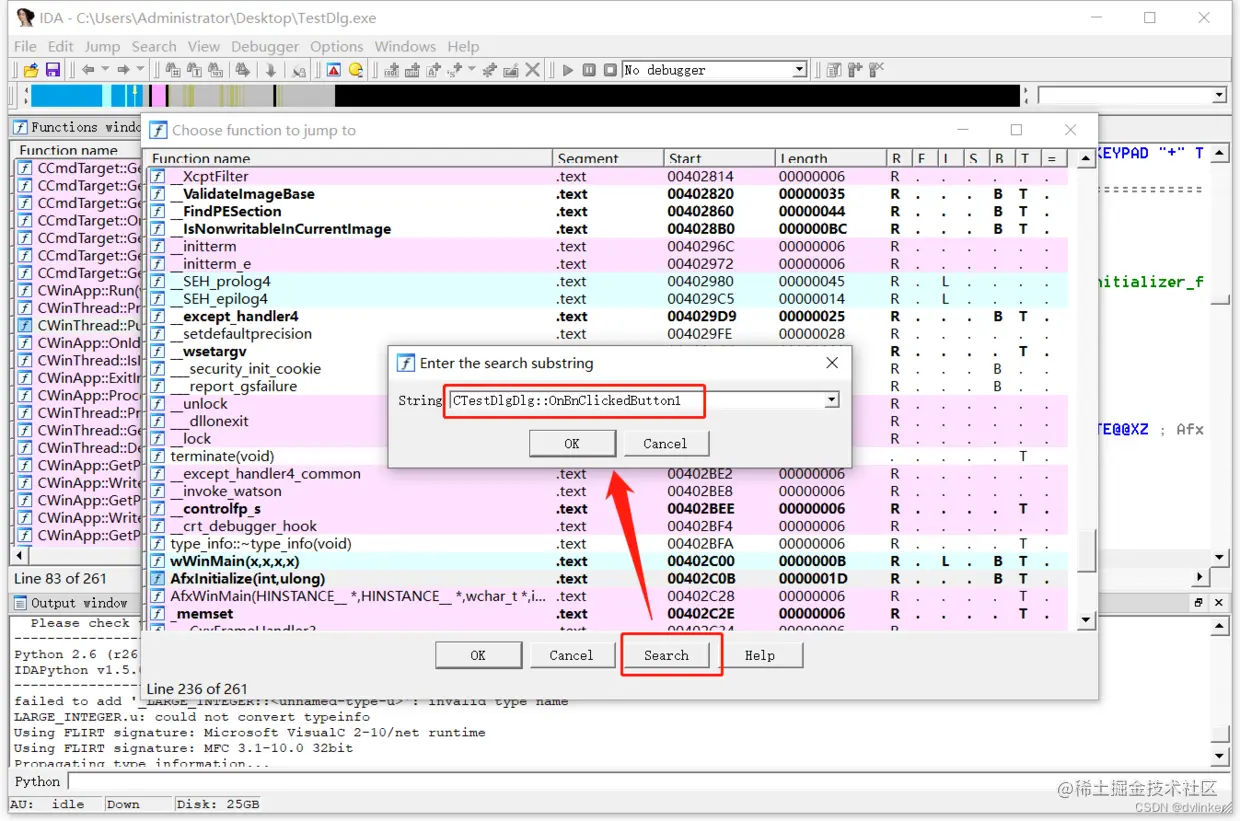Stop the process with the square icon
This screenshot has width=1240, height=821.
tap(610, 70)
